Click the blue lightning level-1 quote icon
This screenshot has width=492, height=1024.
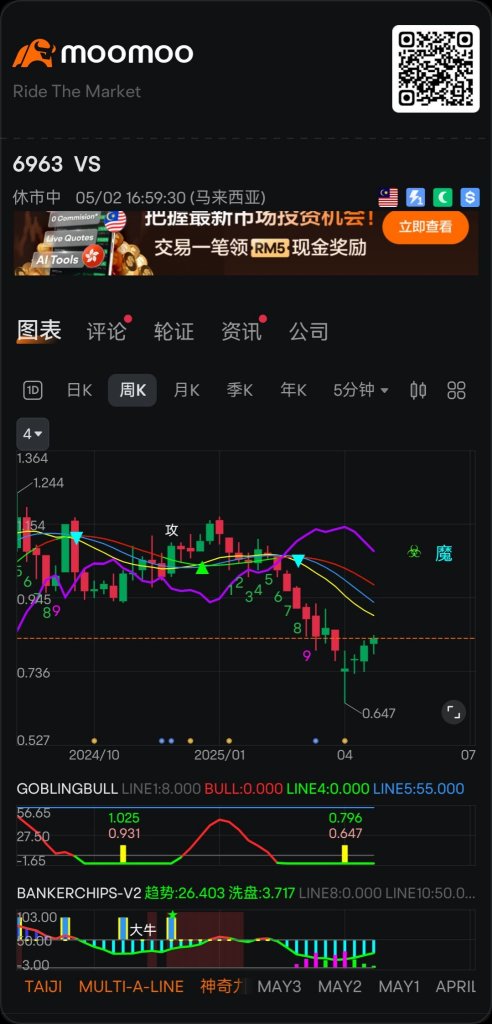coord(416,197)
